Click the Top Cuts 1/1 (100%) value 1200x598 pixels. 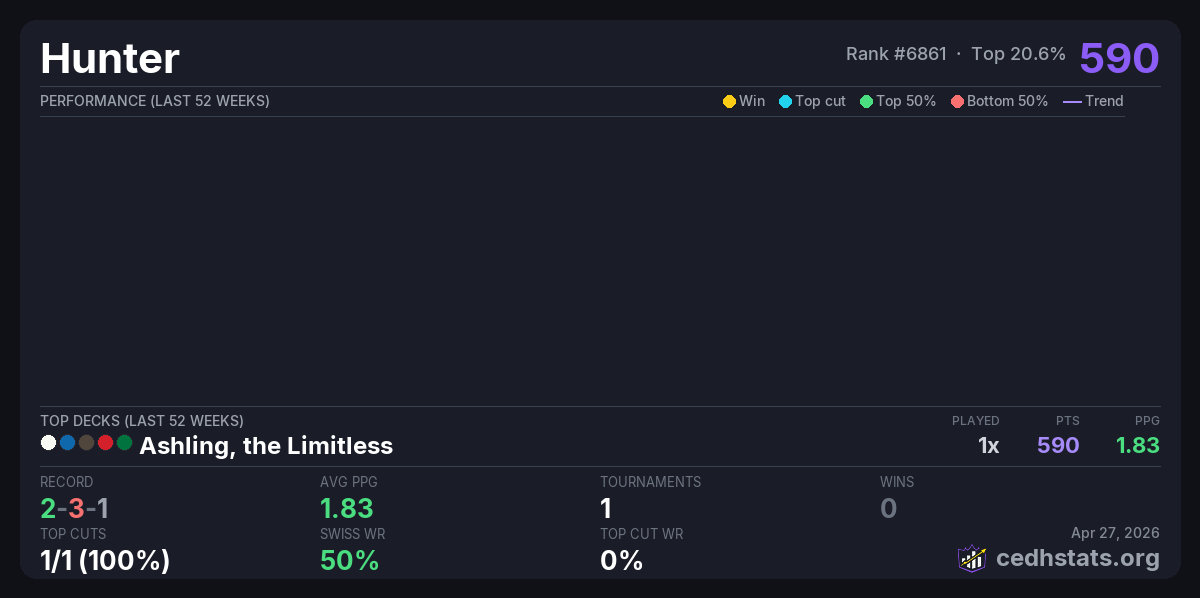coord(105,560)
